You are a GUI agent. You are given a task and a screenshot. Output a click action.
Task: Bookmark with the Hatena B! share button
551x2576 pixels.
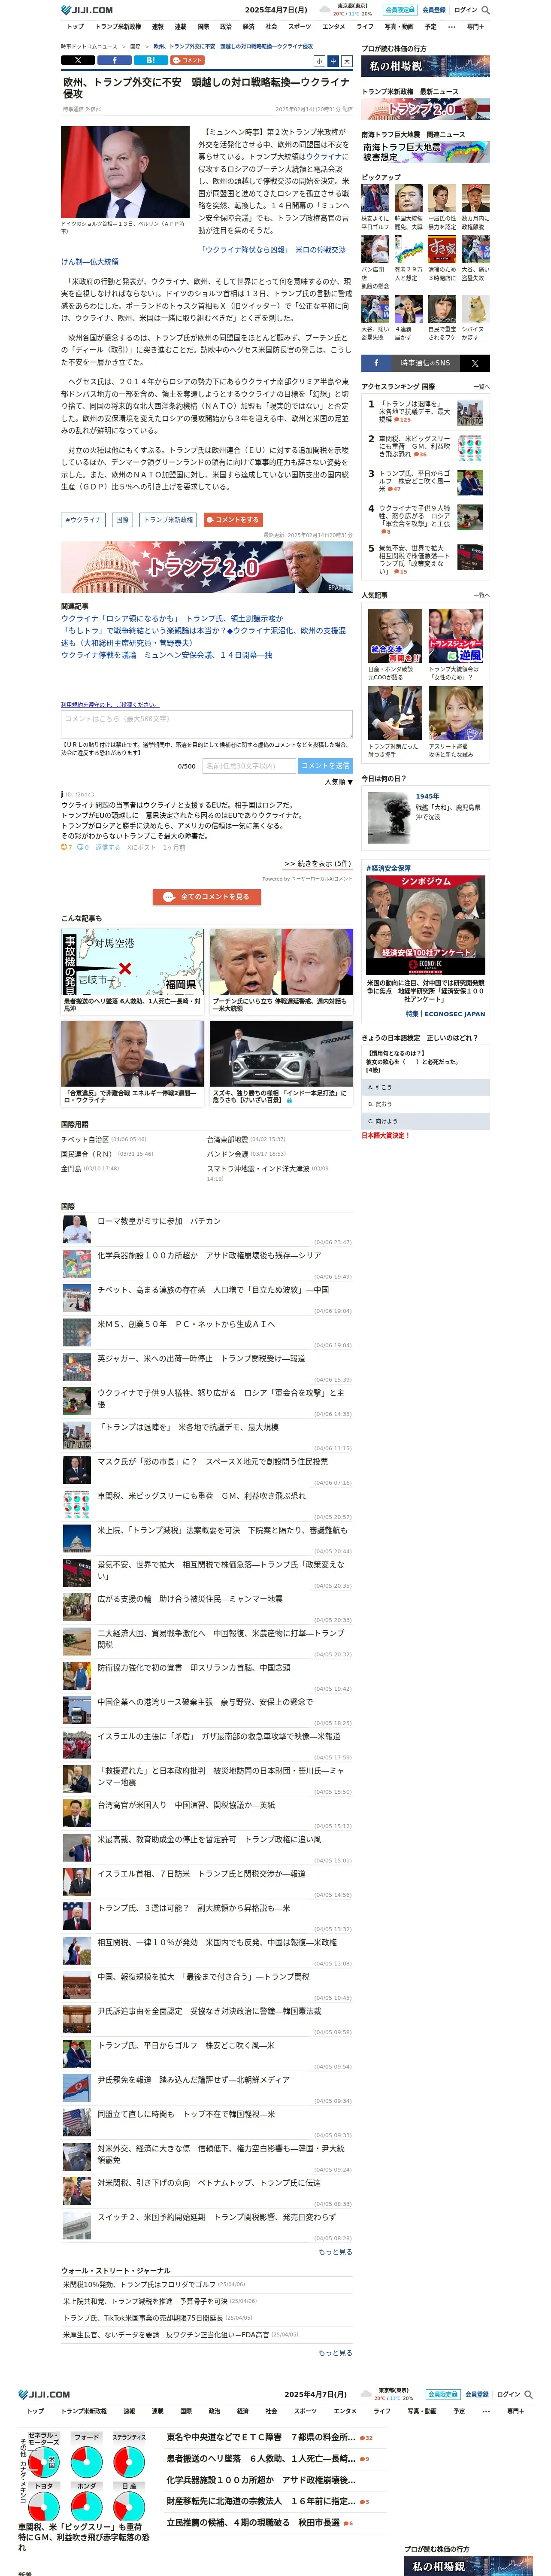point(150,60)
